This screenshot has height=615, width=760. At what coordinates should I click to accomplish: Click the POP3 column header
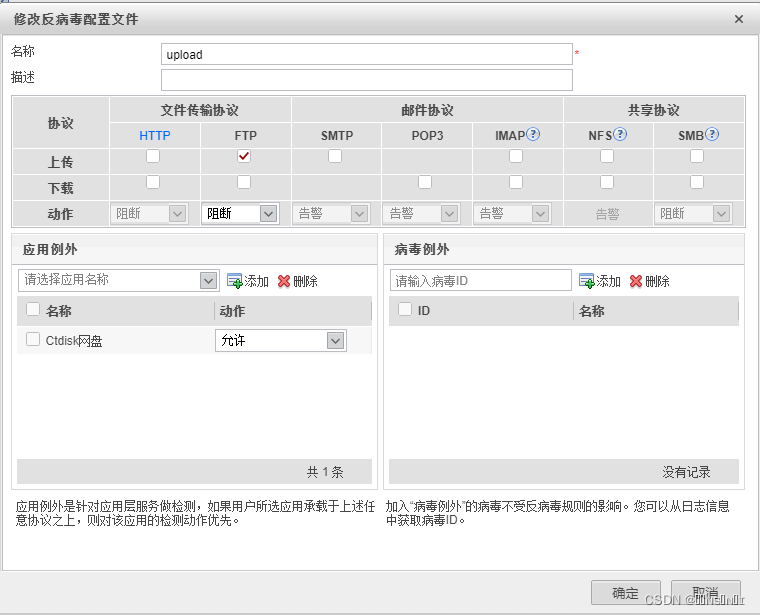[427, 136]
